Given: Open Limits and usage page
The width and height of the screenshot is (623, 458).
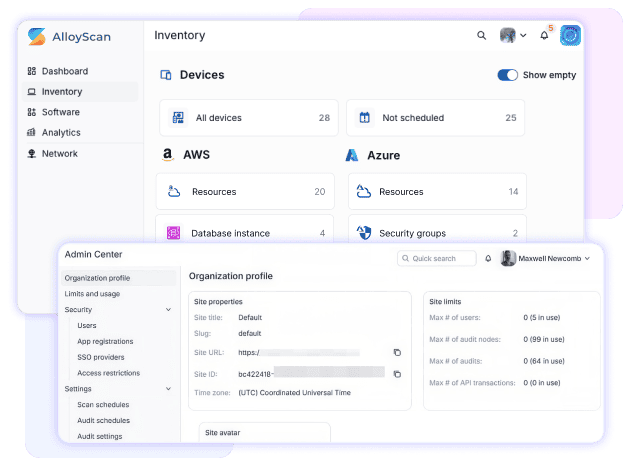Looking at the screenshot, I should coord(92,294).
